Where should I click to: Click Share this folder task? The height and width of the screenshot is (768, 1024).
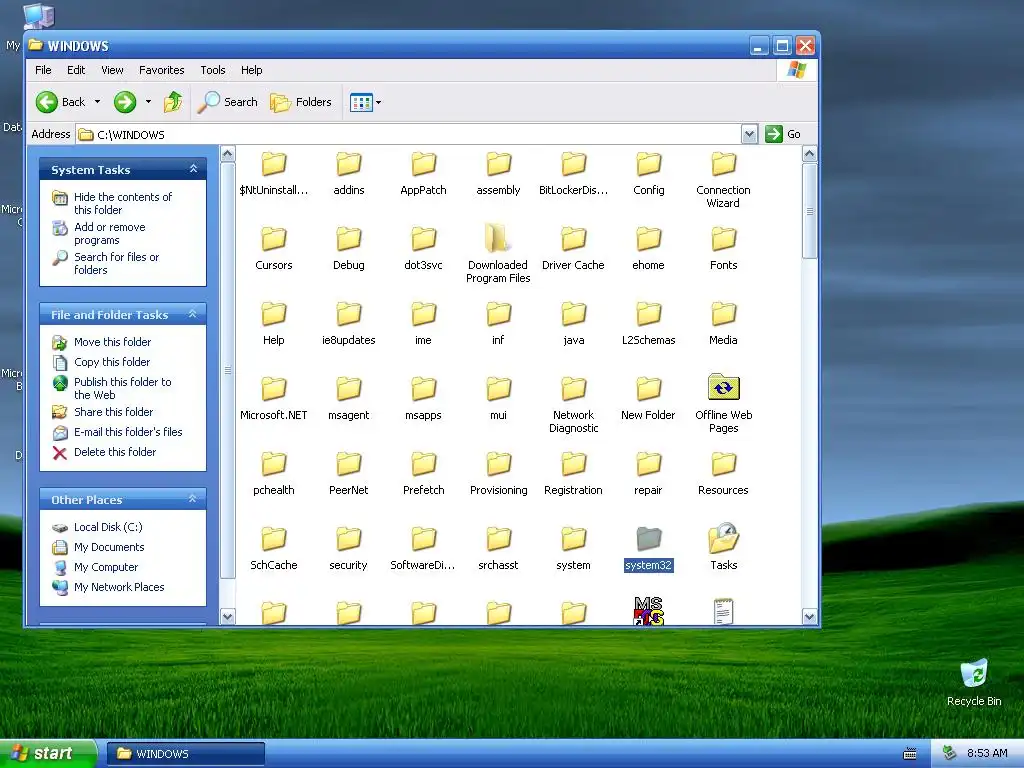pos(114,412)
